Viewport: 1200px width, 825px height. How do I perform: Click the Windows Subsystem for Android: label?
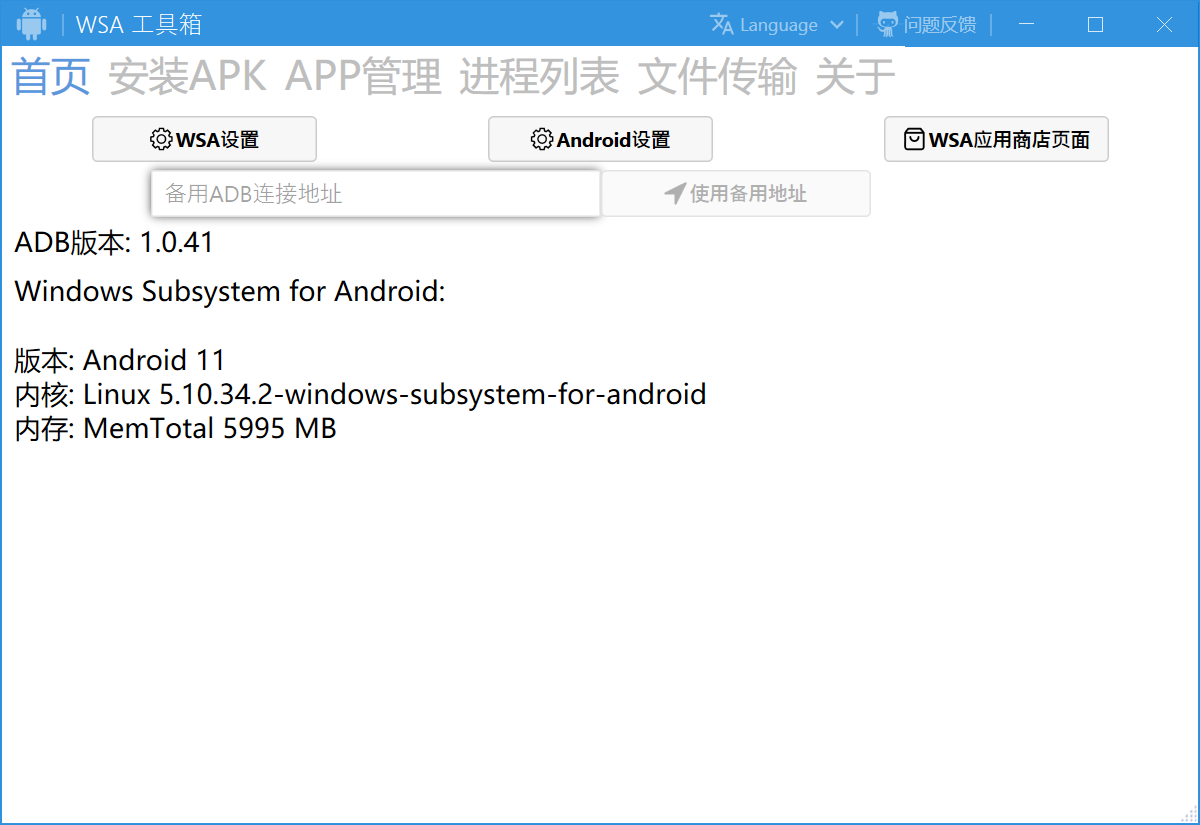(229, 292)
